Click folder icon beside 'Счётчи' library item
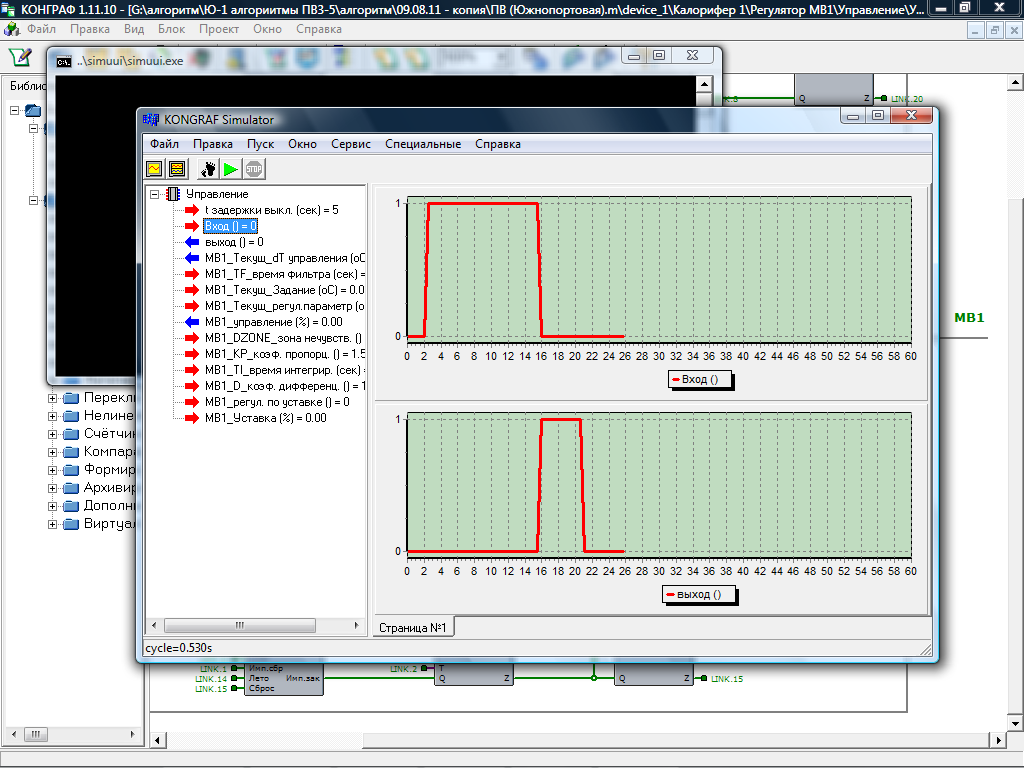 [x=71, y=434]
